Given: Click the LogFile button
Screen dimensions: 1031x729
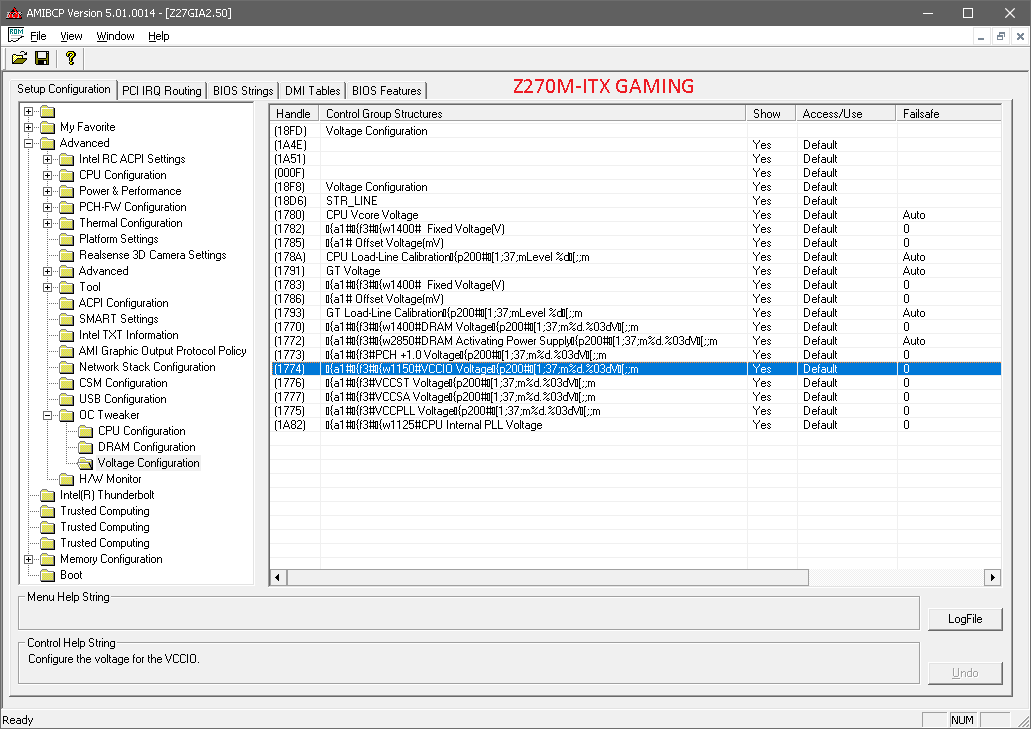Looking at the screenshot, I should pos(965,619).
